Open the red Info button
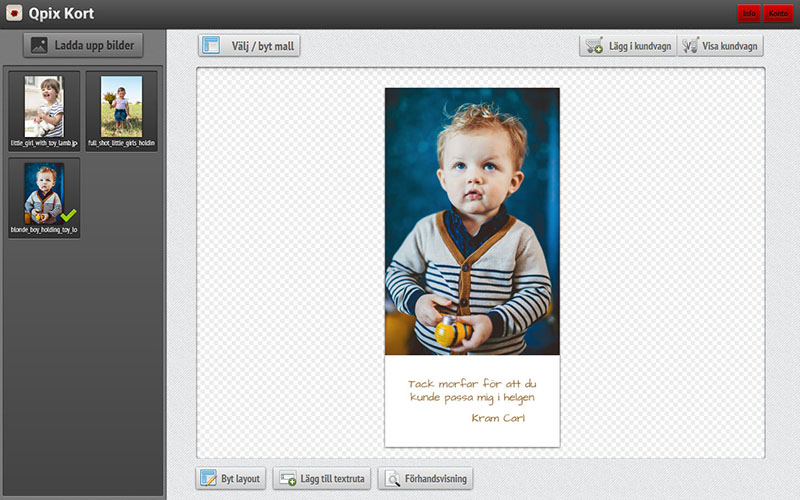 [748, 13]
